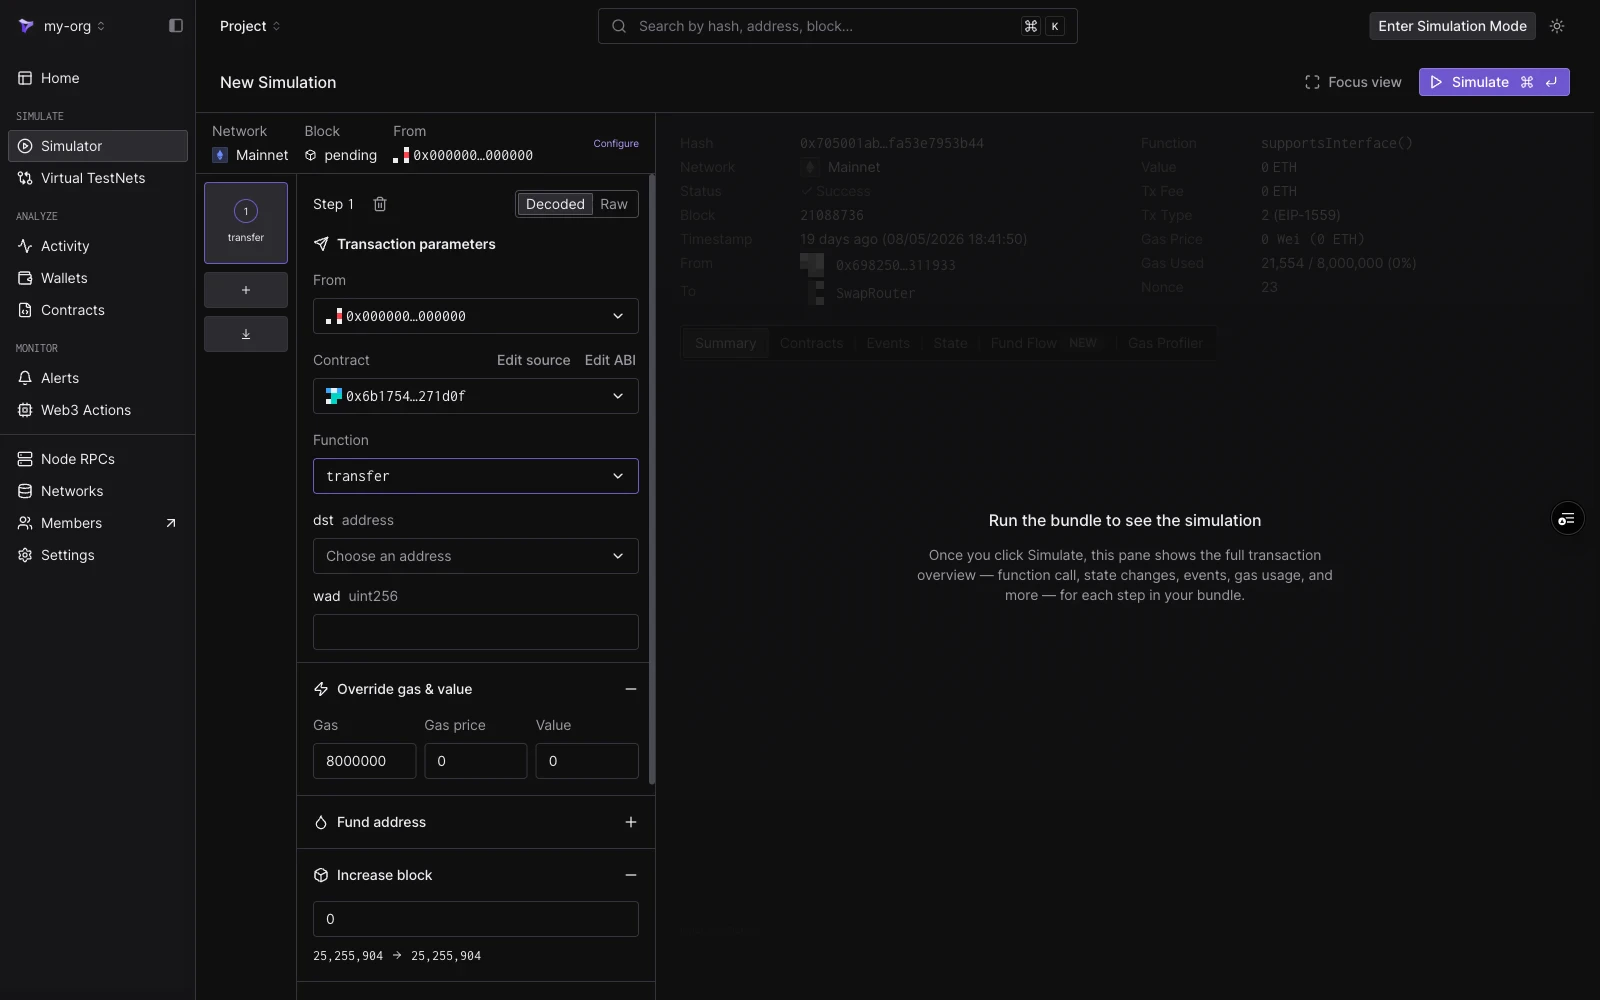Toggle the light/dark theme sun icon
The width and height of the screenshot is (1600, 1000).
click(x=1557, y=26)
